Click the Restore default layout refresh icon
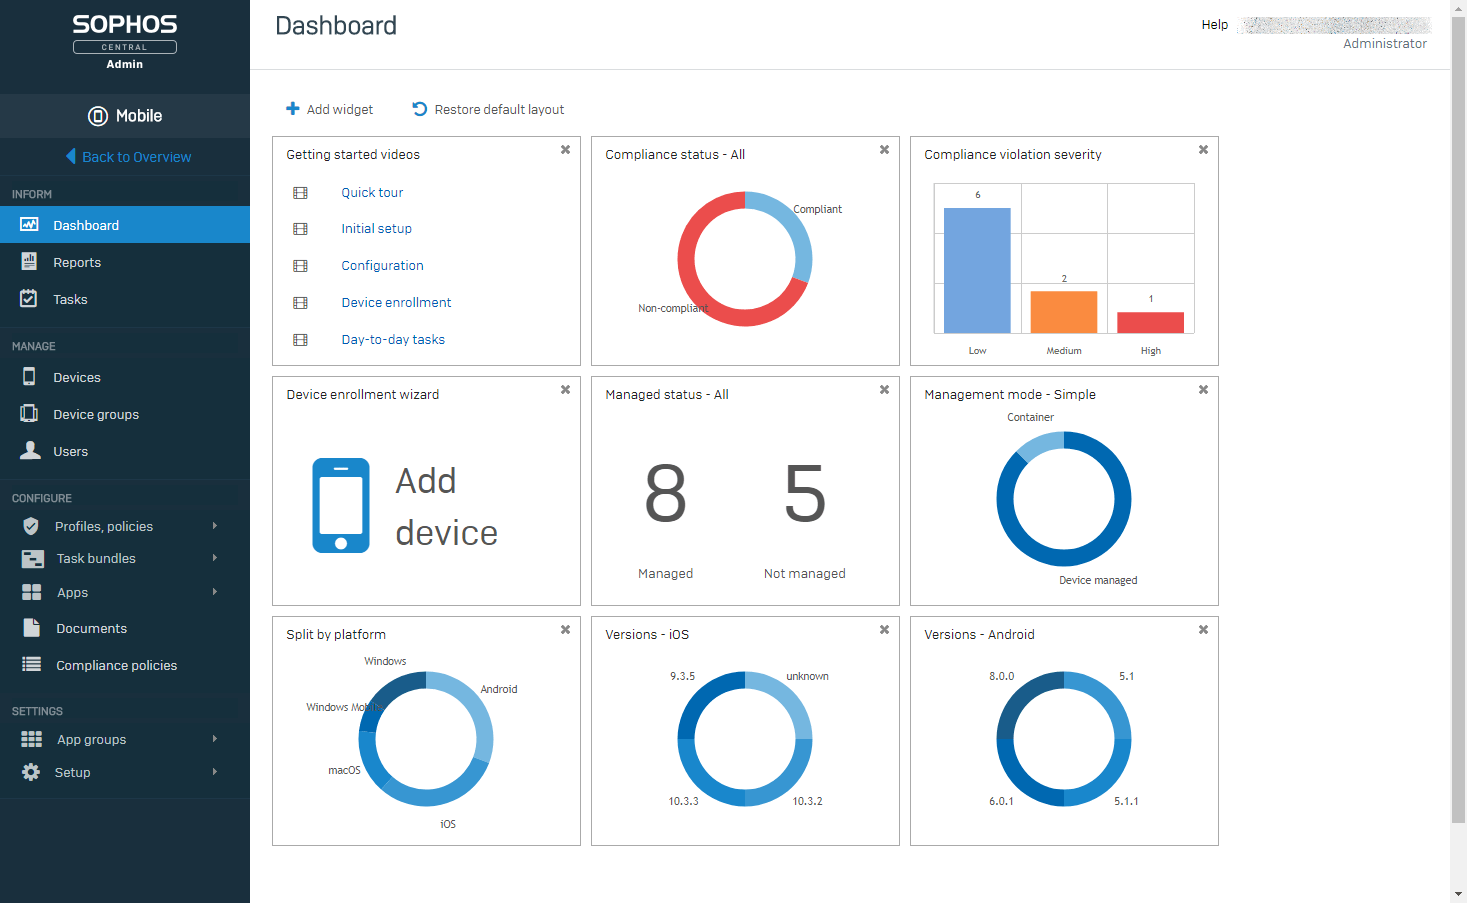This screenshot has height=903, width=1467. coord(419,108)
